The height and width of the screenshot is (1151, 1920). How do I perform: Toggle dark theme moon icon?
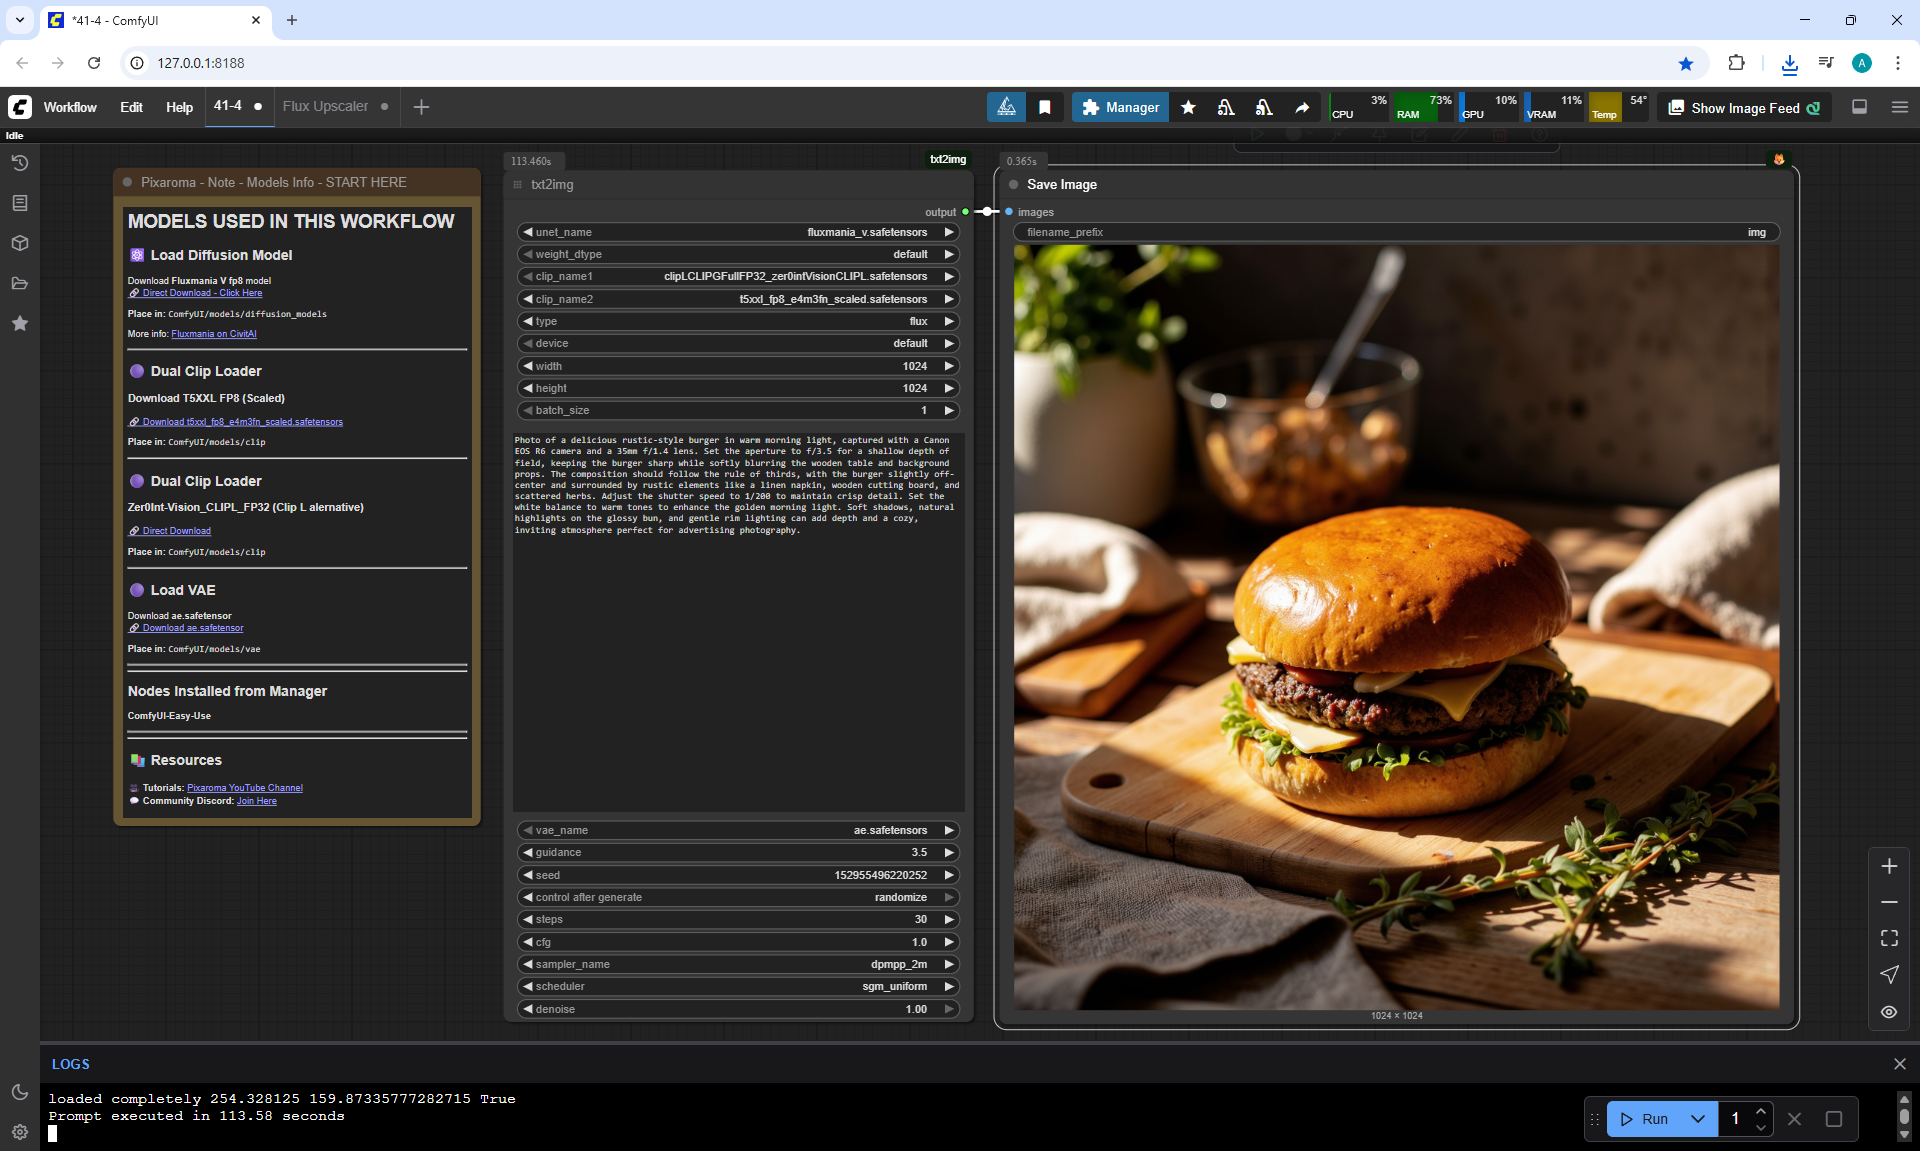coord(19,1092)
